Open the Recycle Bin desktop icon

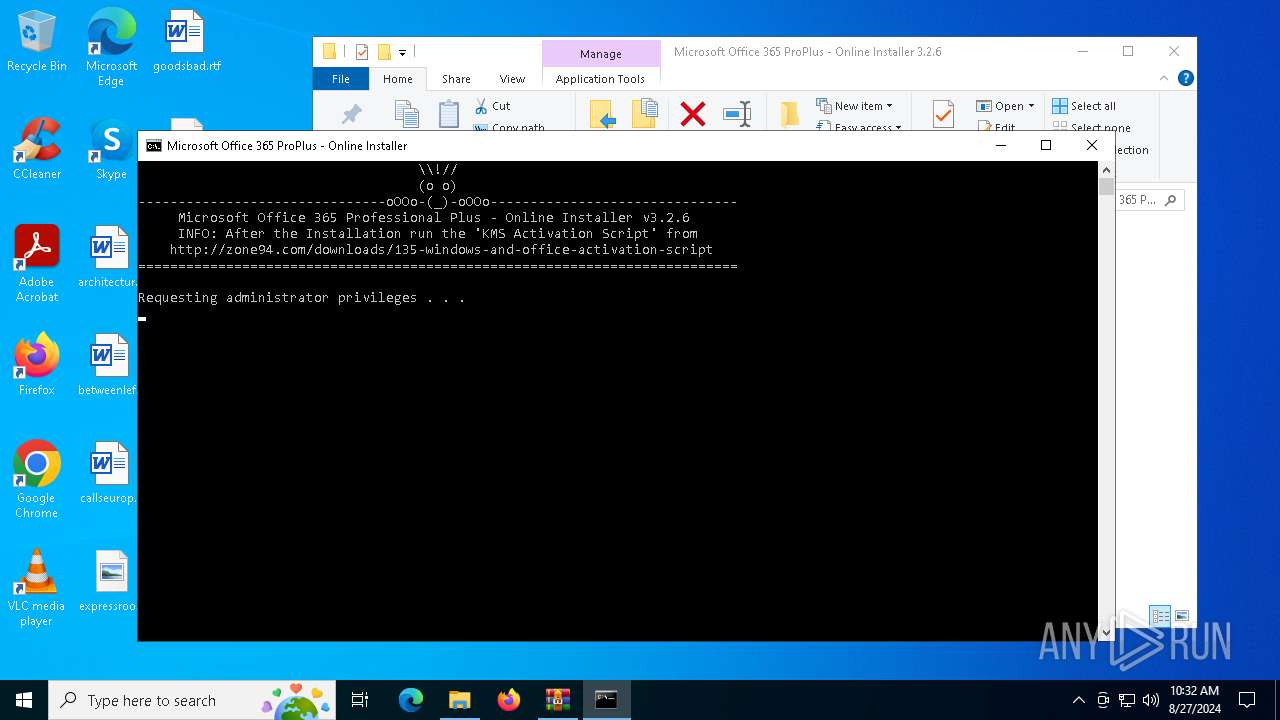pos(37,42)
